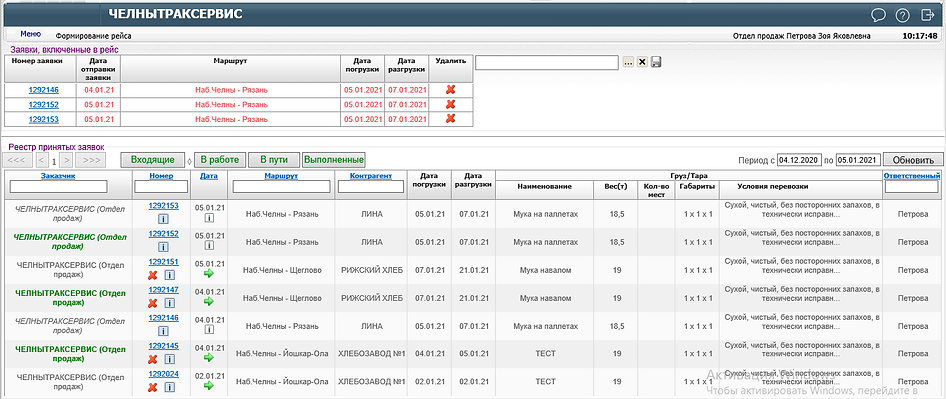
Task: Clear trip field with black X icon
Action: coord(643,62)
